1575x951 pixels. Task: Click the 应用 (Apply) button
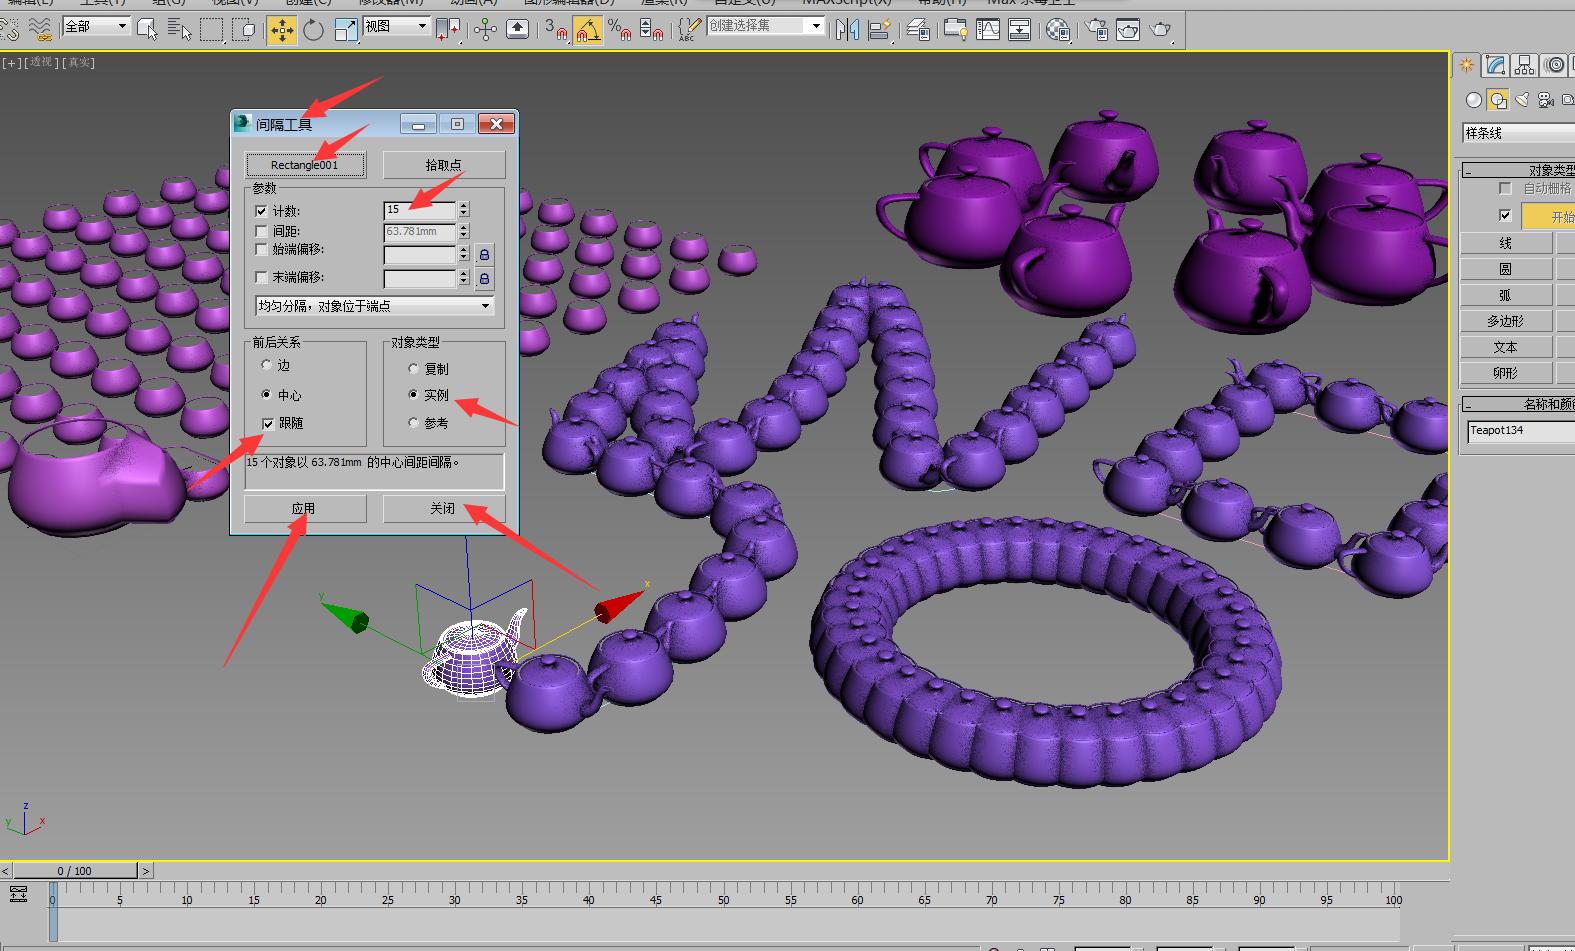tap(304, 509)
